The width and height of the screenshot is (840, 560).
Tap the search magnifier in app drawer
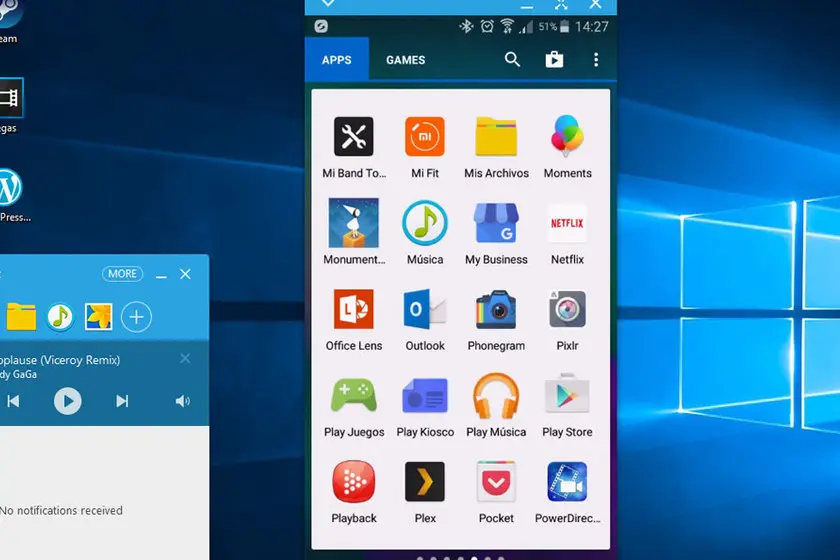[512, 59]
